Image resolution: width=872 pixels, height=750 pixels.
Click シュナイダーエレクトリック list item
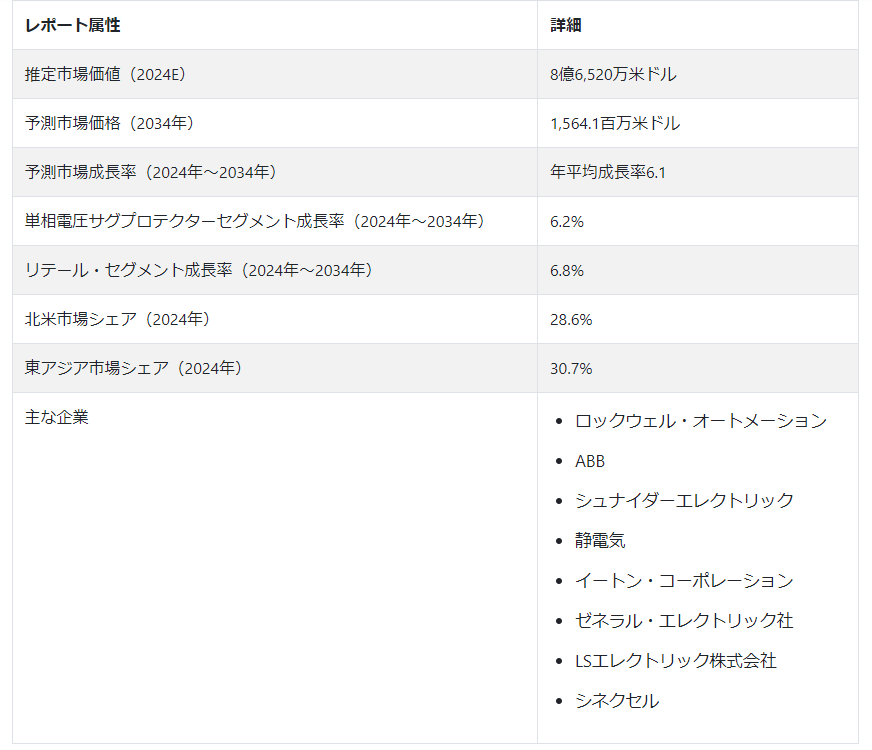[x=684, y=500]
